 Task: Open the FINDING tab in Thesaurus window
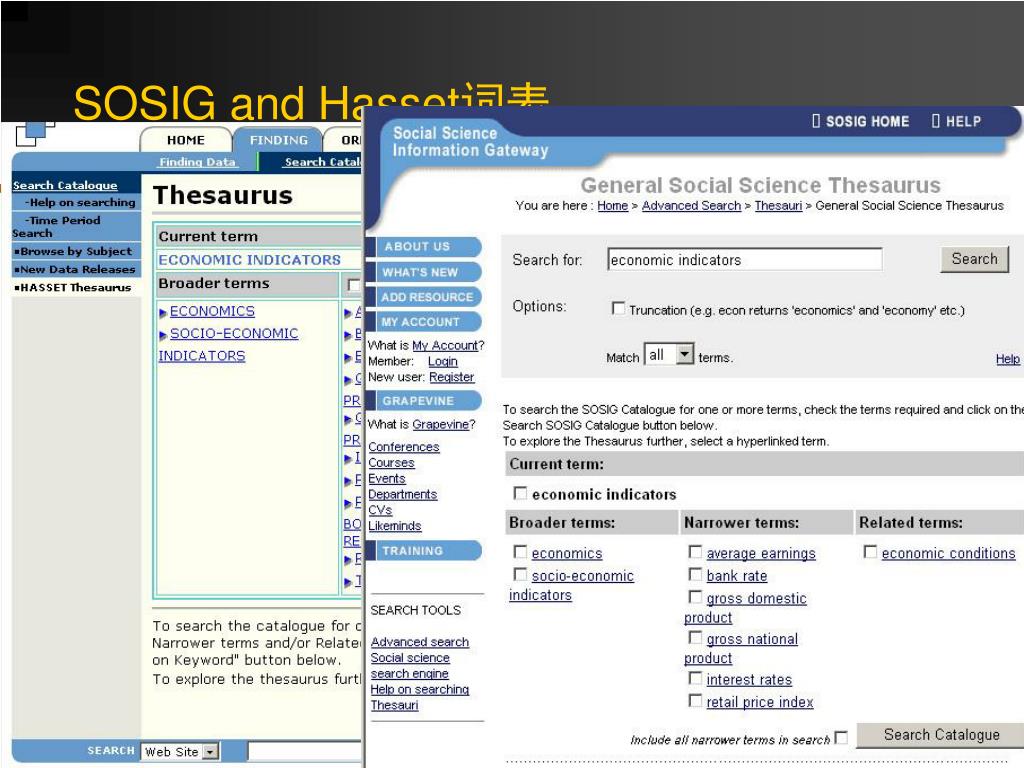278,140
